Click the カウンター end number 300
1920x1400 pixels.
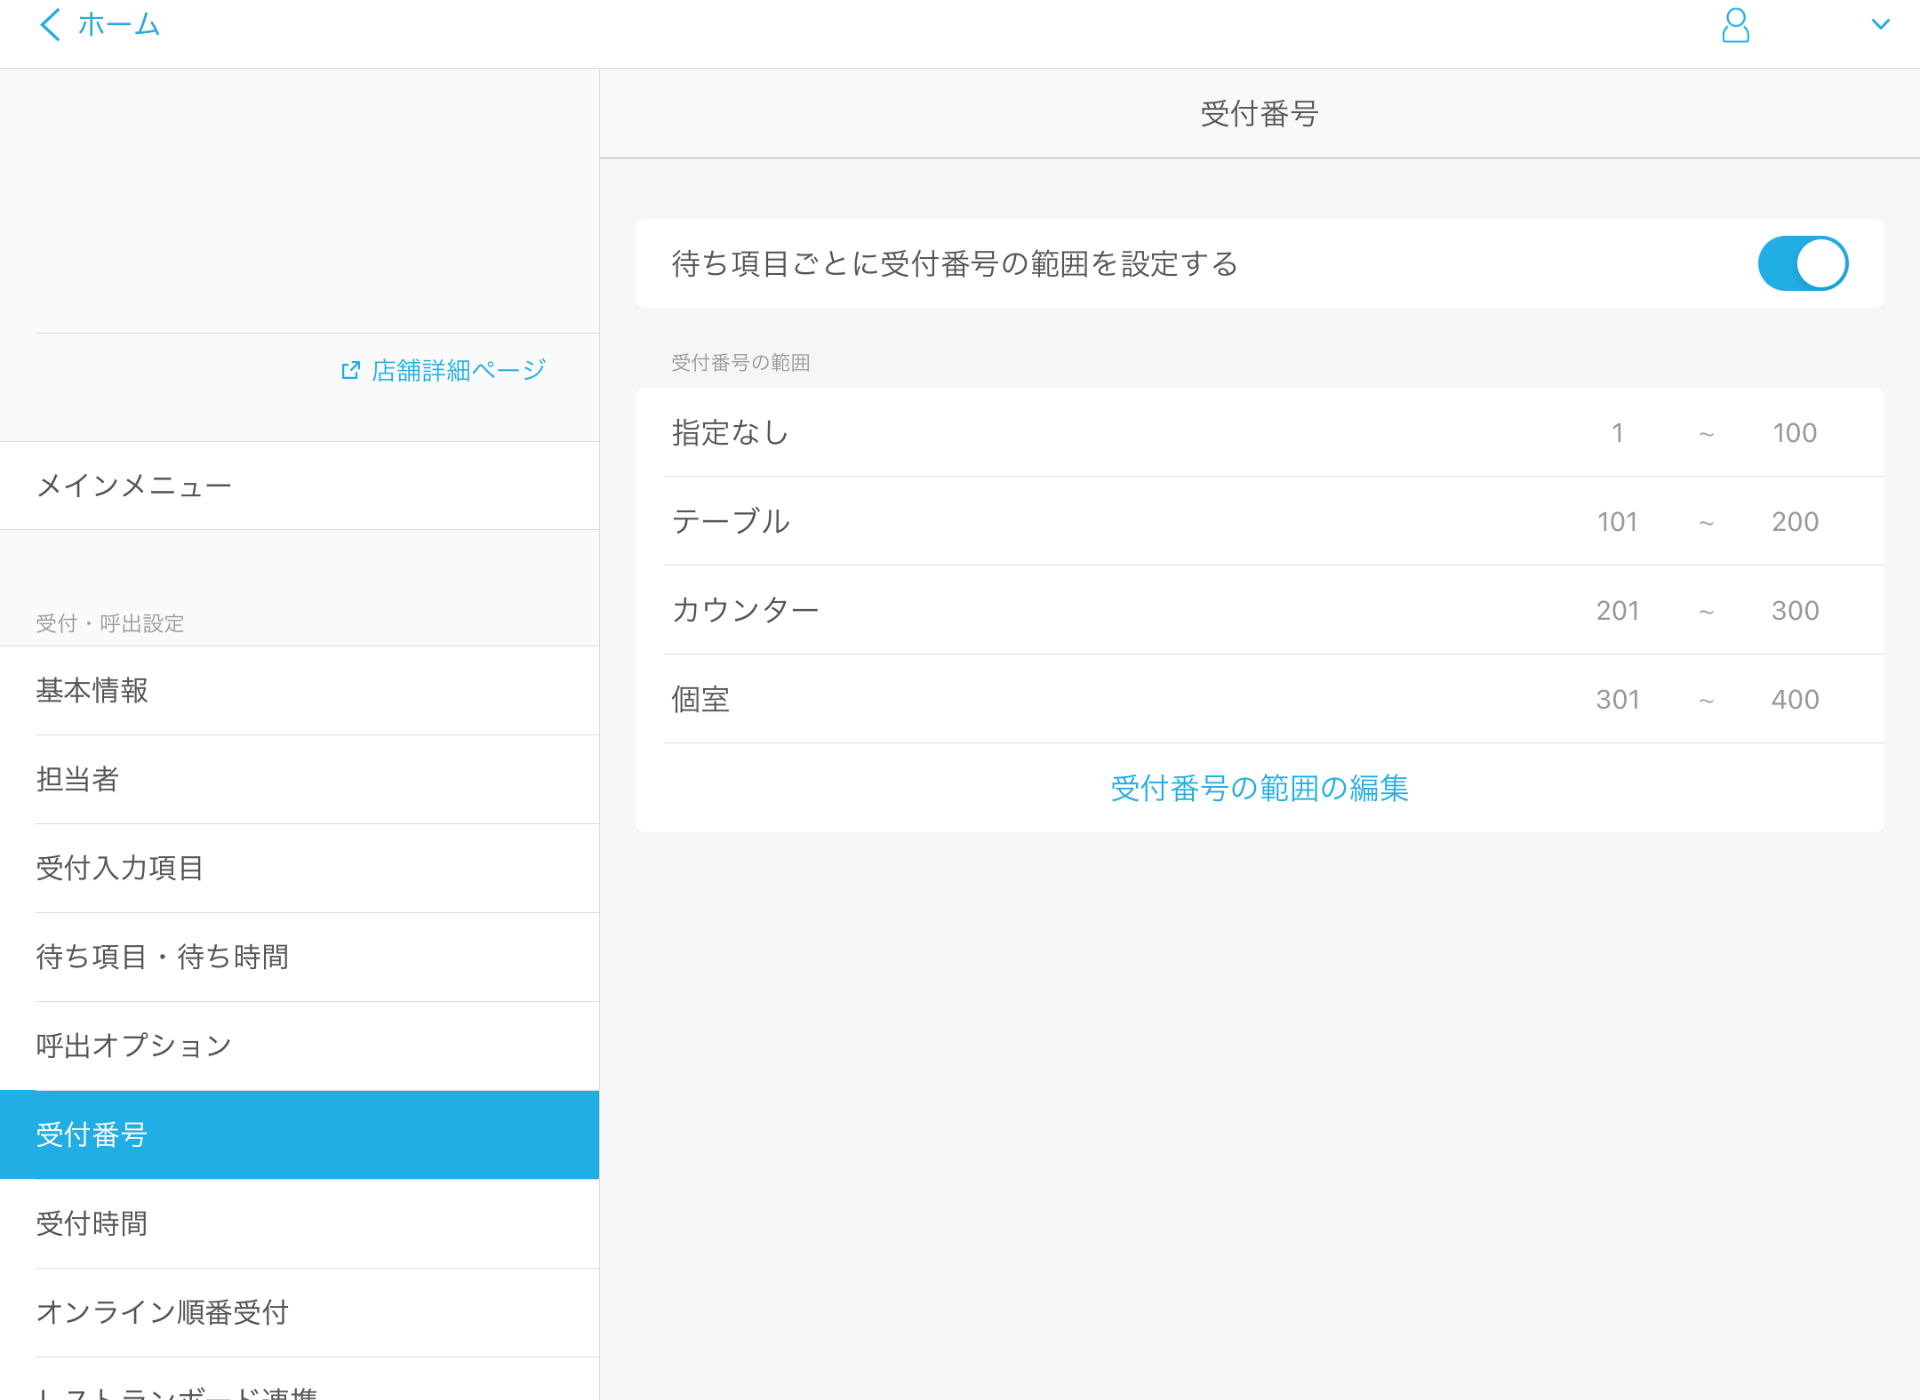point(1794,611)
